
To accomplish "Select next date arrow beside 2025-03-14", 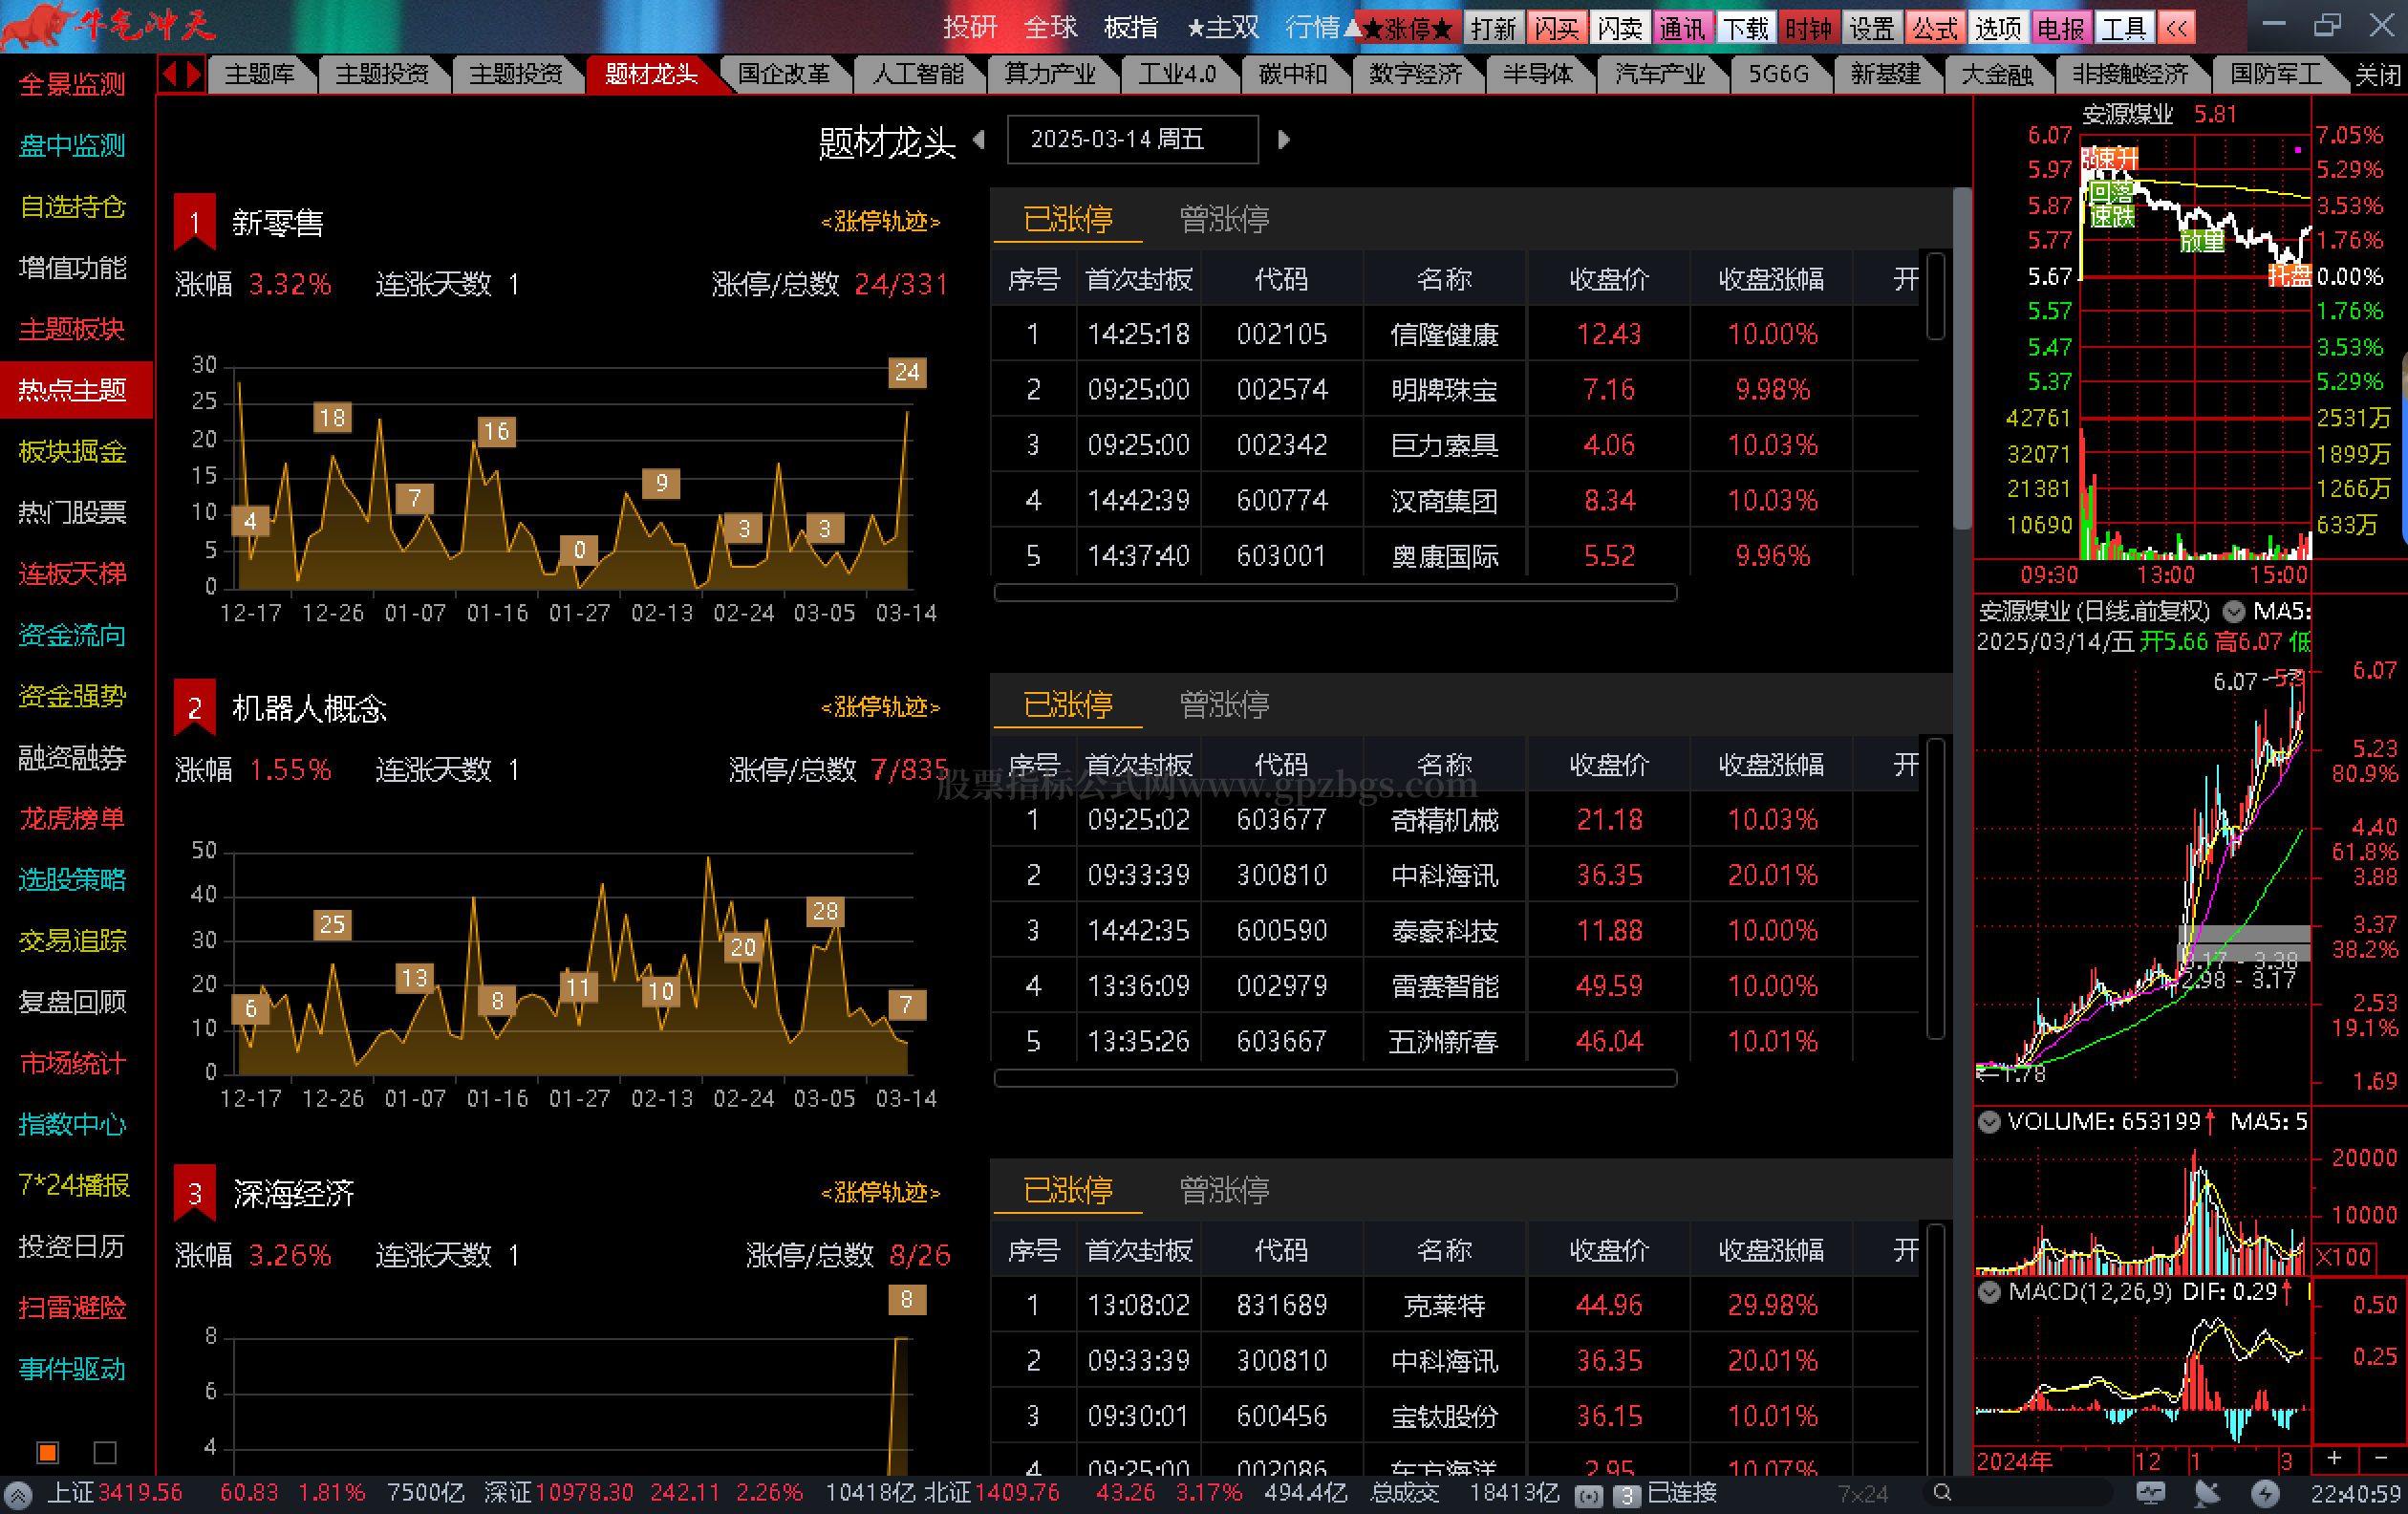I will tap(1284, 139).
